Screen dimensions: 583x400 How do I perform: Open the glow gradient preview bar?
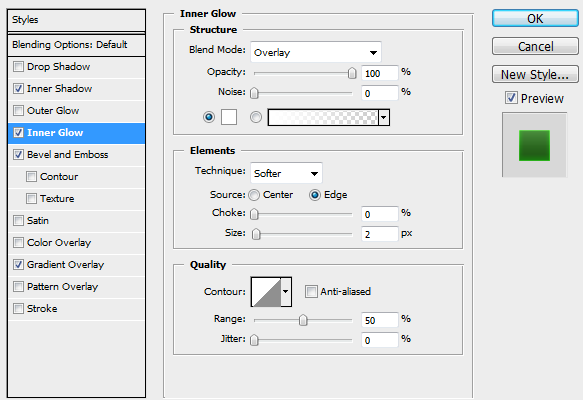[x=323, y=117]
